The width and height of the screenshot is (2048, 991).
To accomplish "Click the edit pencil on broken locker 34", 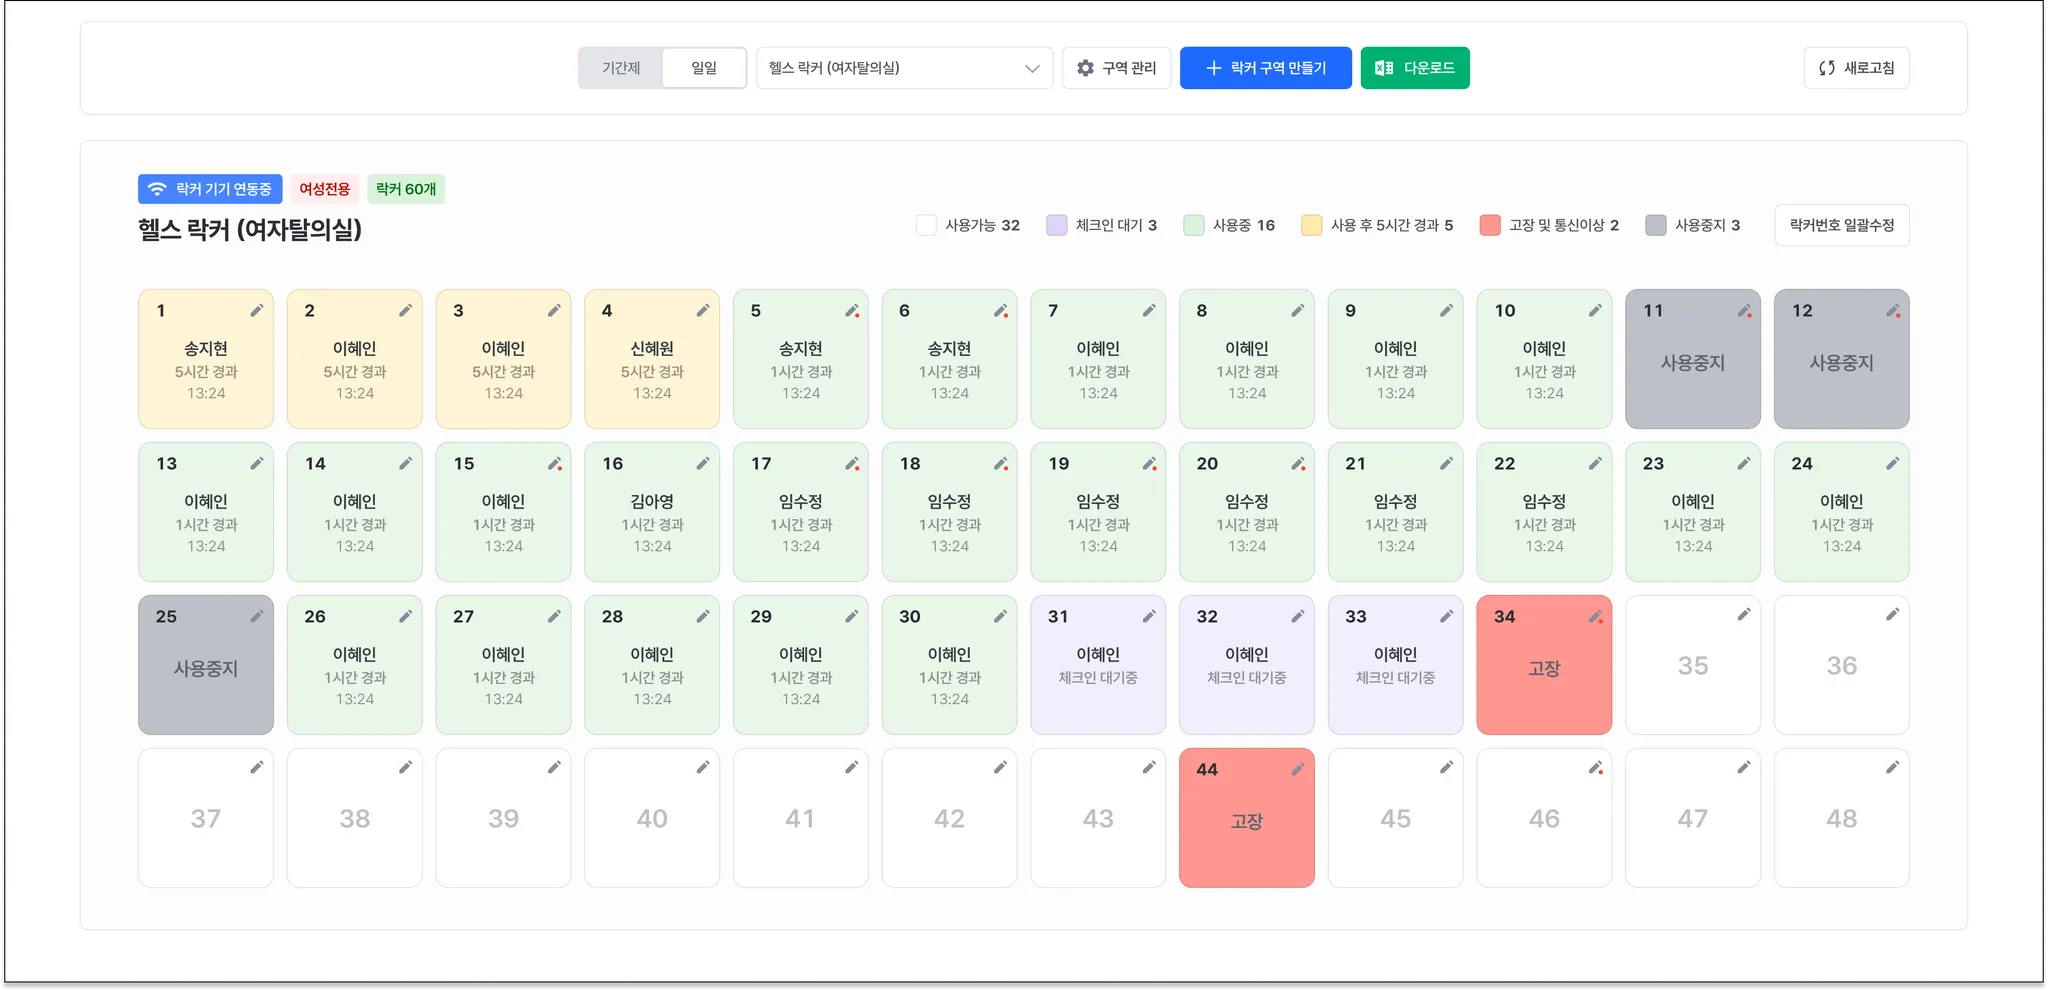I will 1595,617.
